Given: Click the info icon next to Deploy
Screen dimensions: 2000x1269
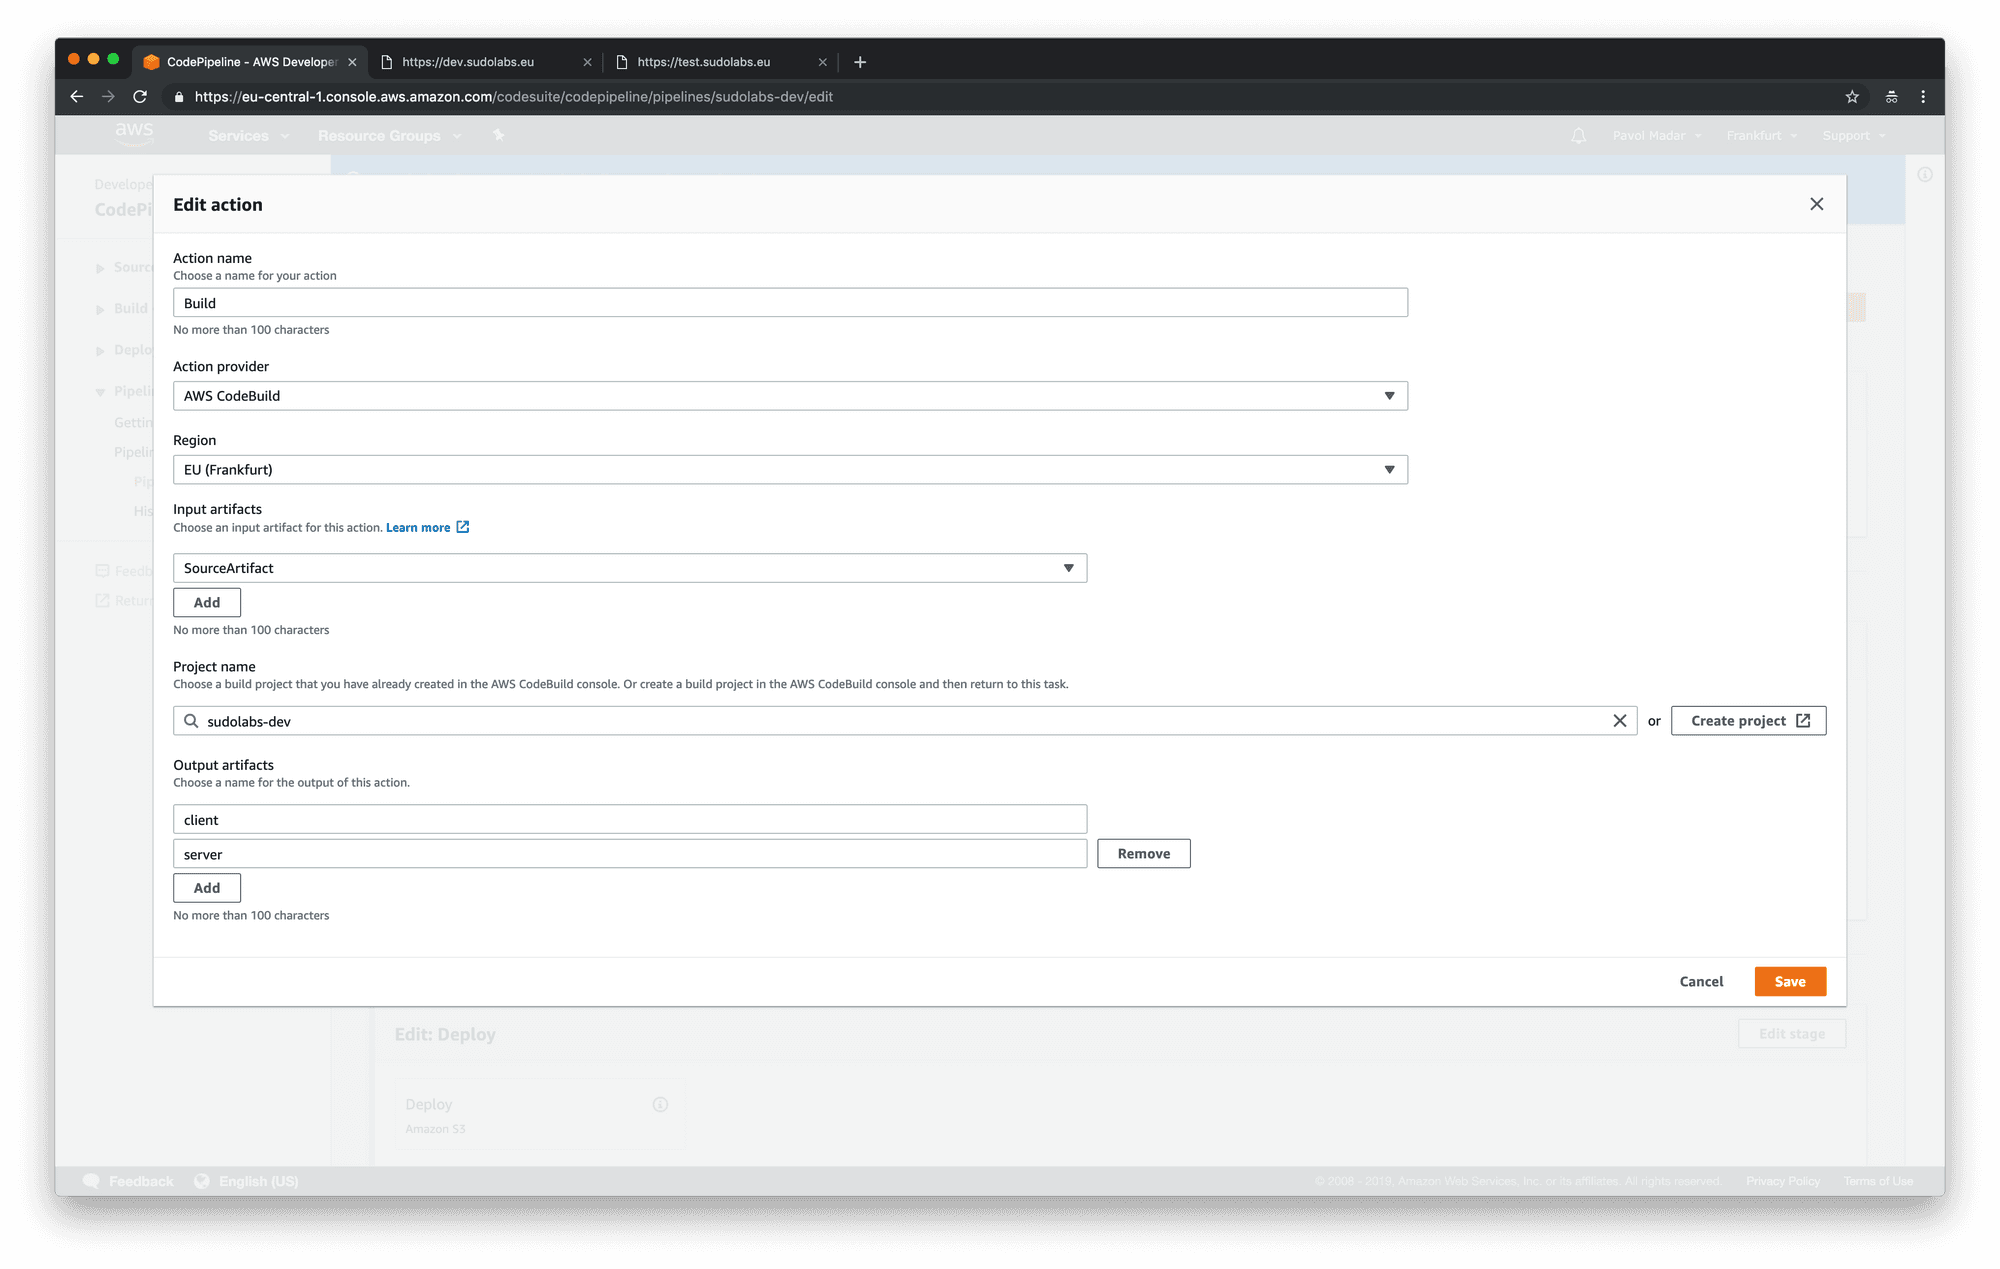Looking at the screenshot, I should (x=660, y=1104).
